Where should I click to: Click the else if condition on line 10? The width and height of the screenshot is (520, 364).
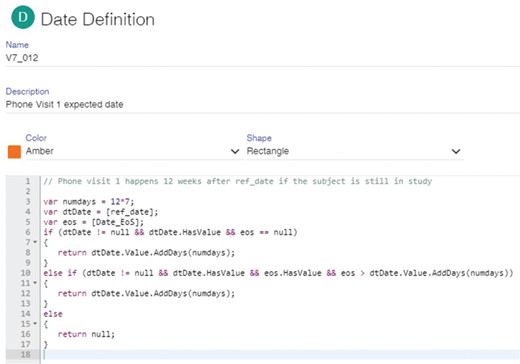[278, 273]
